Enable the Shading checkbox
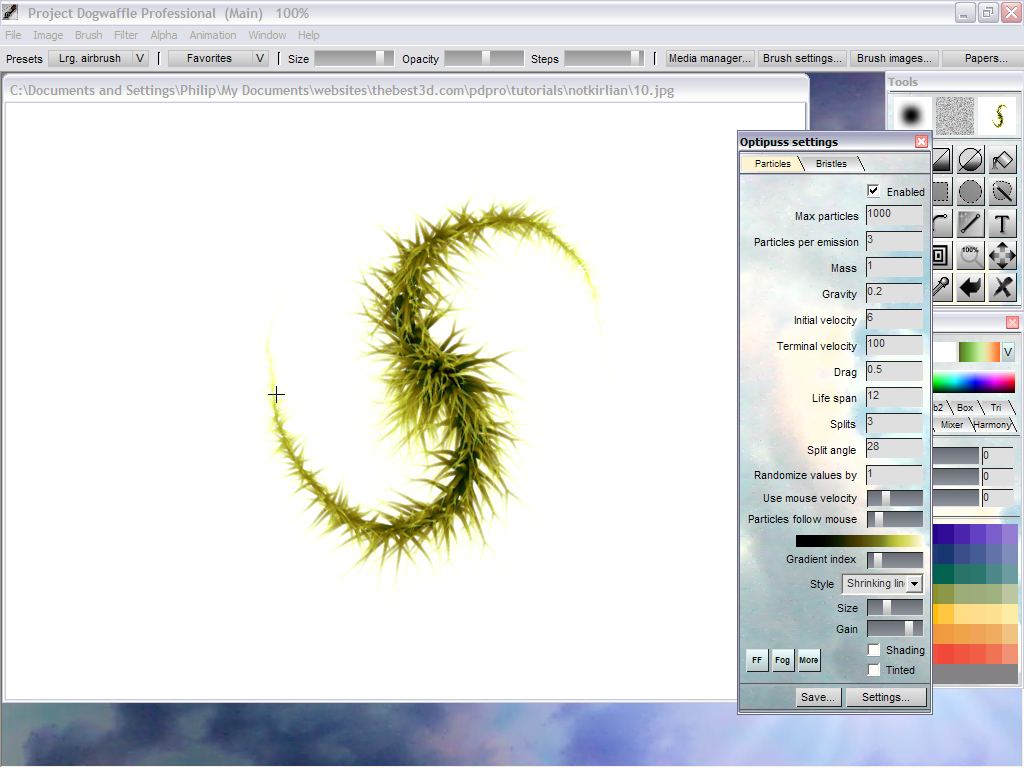This screenshot has height=768, width=1024. pos(873,650)
